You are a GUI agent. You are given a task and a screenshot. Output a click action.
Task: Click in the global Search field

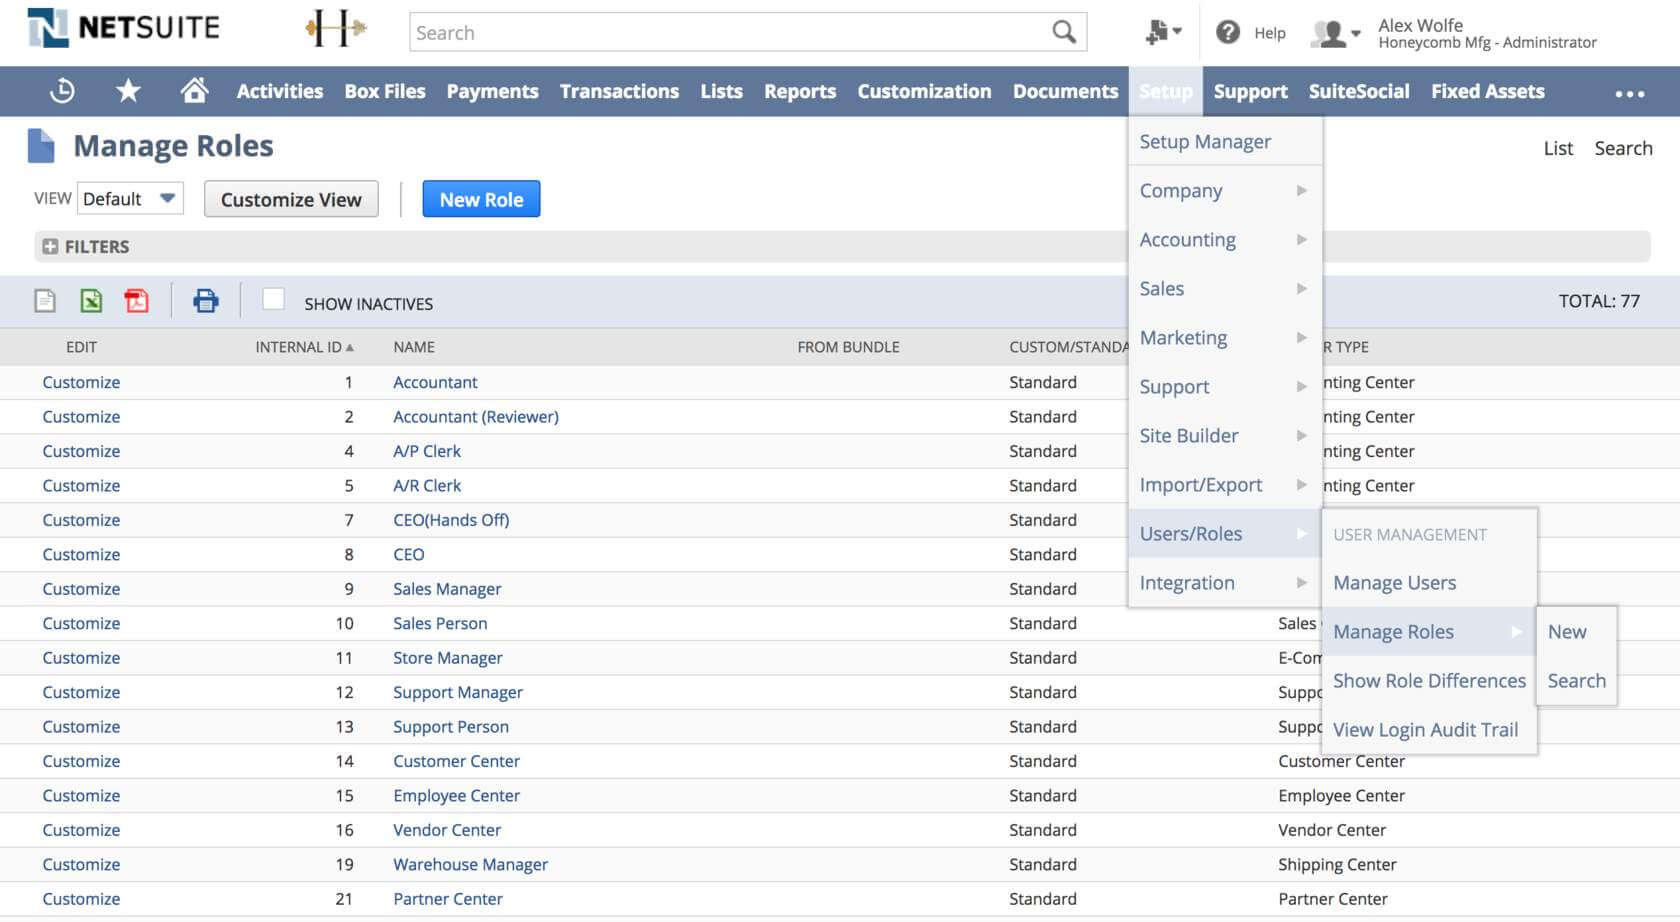[730, 33]
